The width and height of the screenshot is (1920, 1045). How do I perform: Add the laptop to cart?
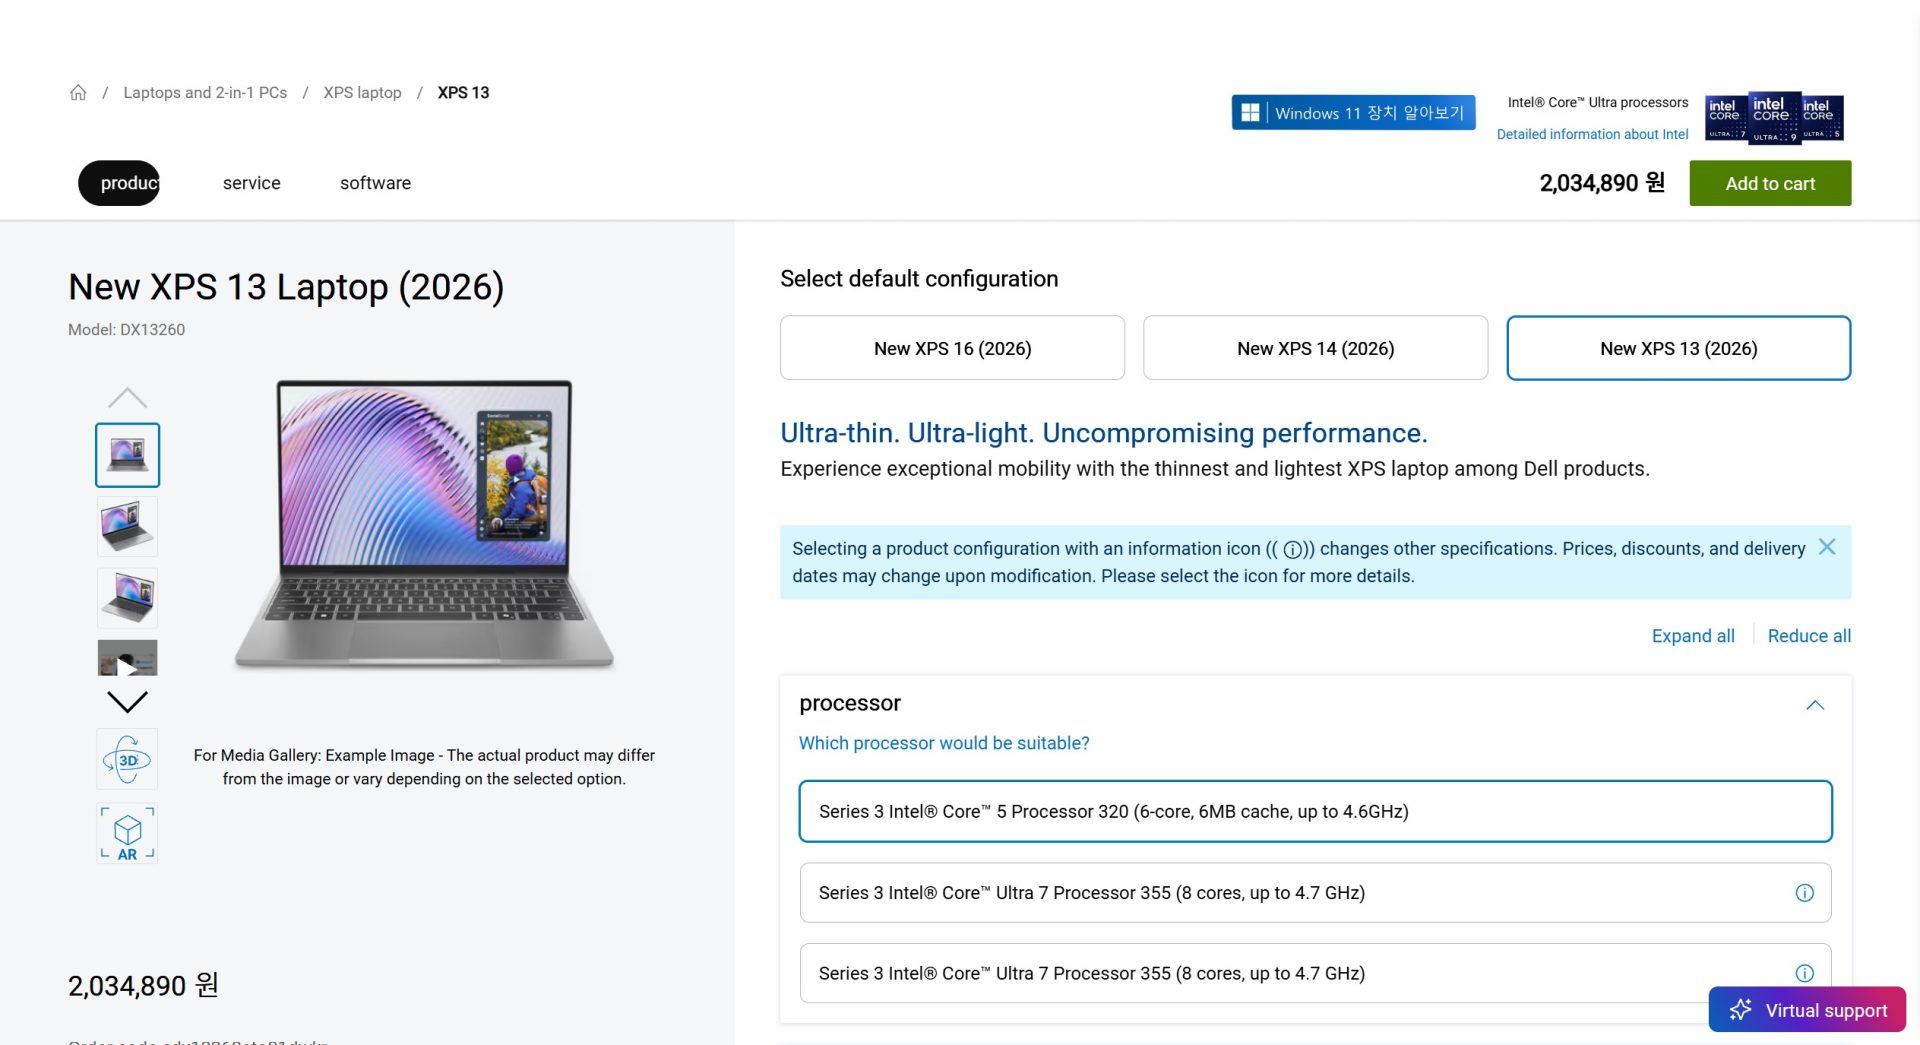(1770, 183)
